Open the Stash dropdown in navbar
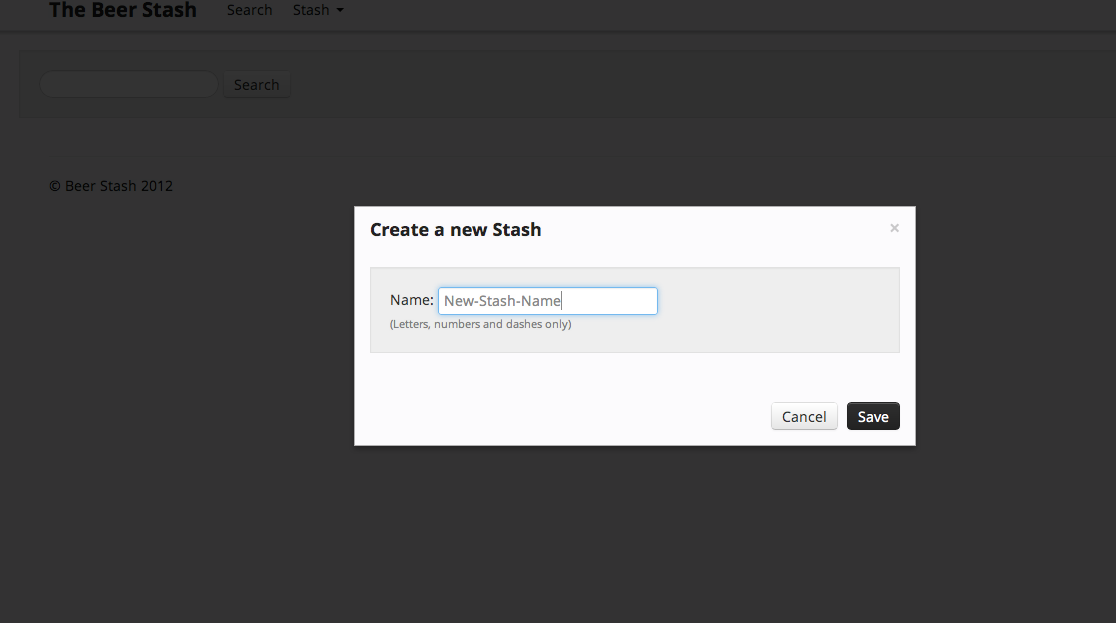1116x623 pixels. click(x=318, y=10)
